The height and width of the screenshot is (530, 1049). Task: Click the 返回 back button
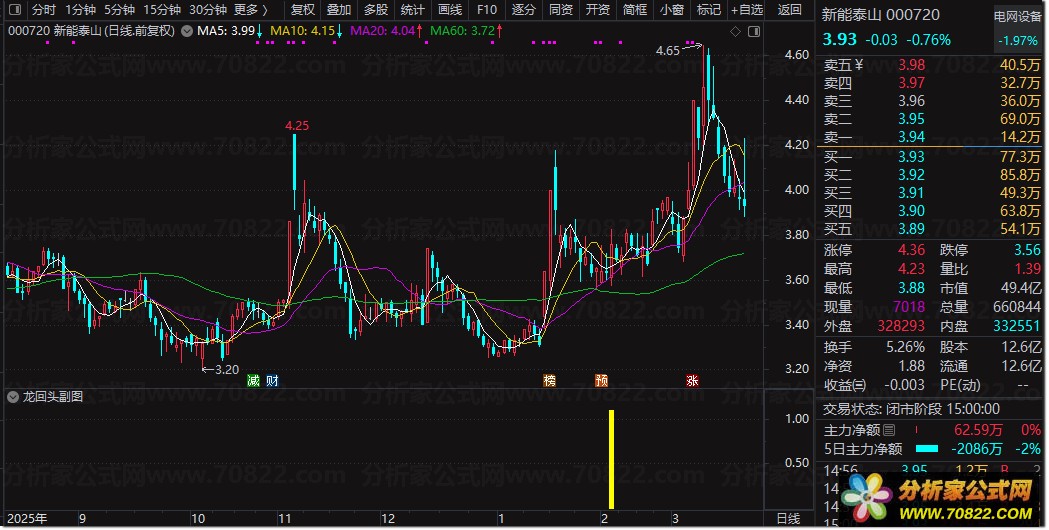pyautogui.click(x=790, y=10)
